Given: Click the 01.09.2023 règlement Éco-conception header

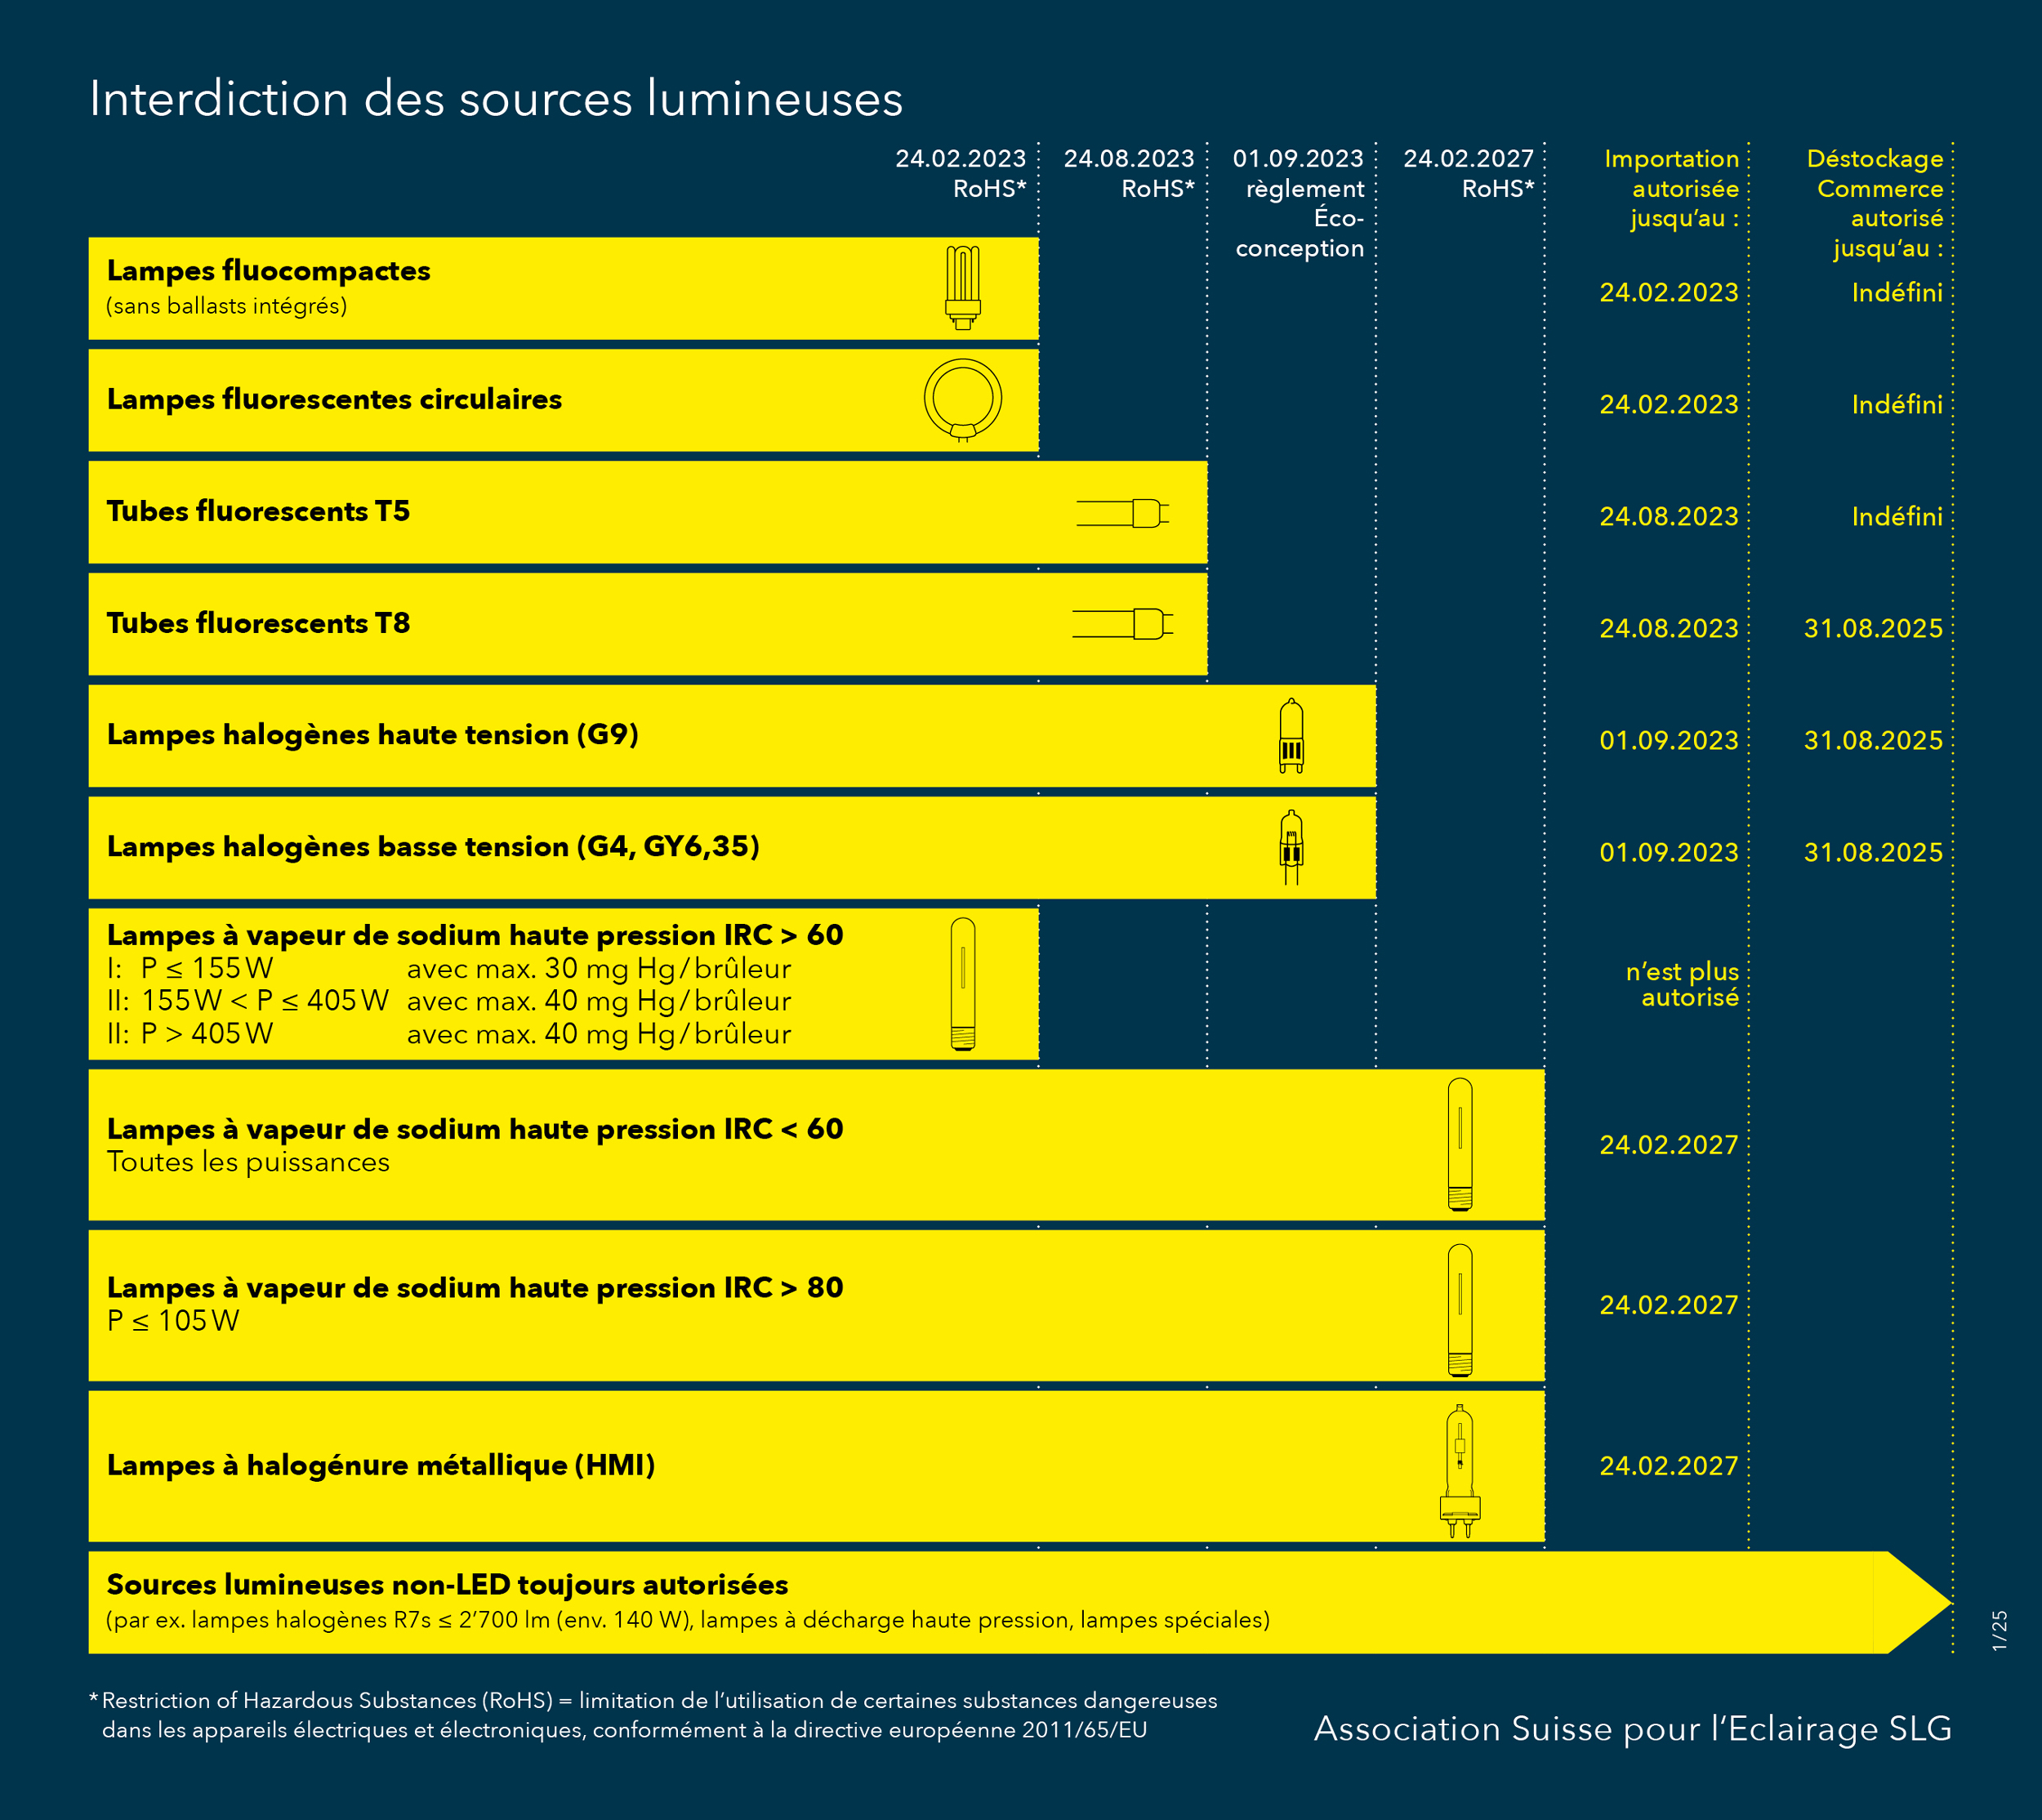Looking at the screenshot, I should point(1299,203).
